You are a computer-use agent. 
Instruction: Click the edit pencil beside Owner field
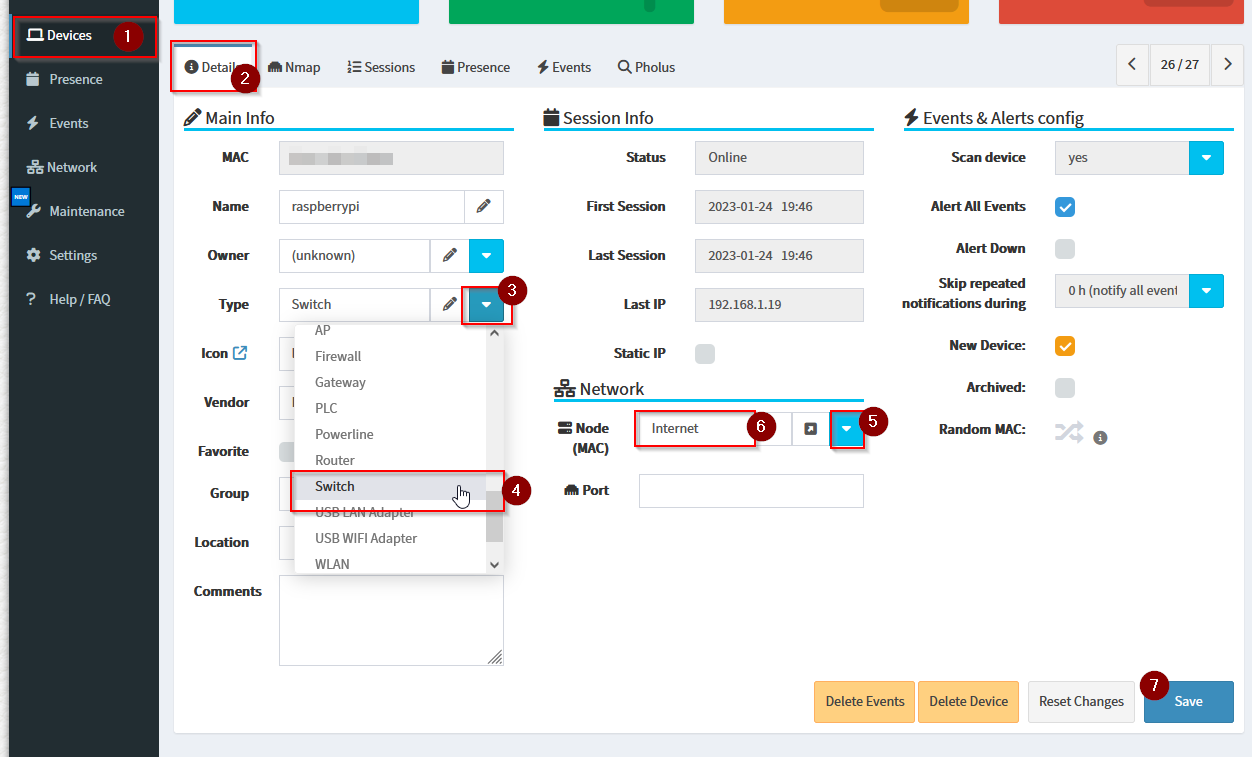coord(450,256)
